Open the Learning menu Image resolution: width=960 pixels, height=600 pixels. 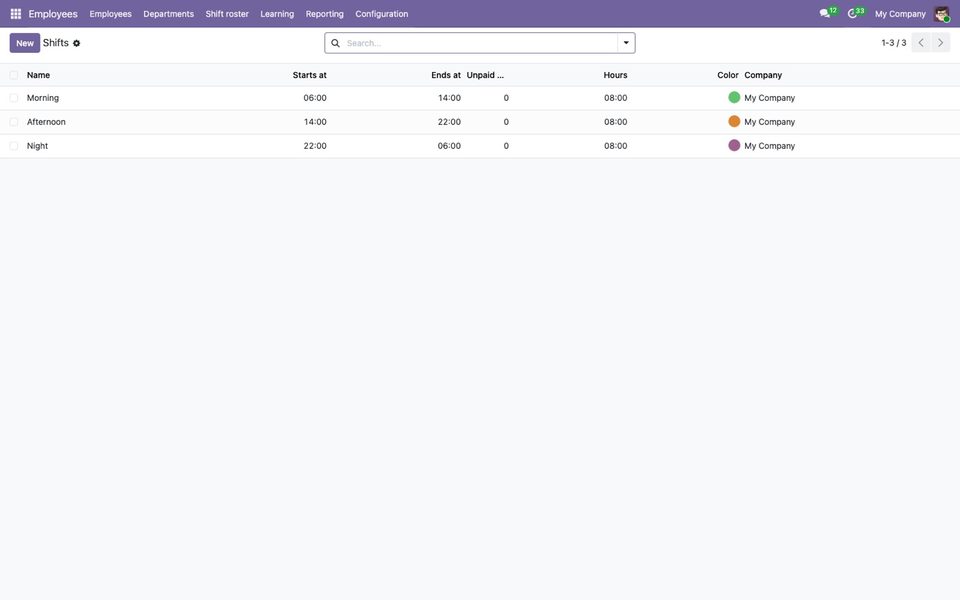[x=277, y=13]
